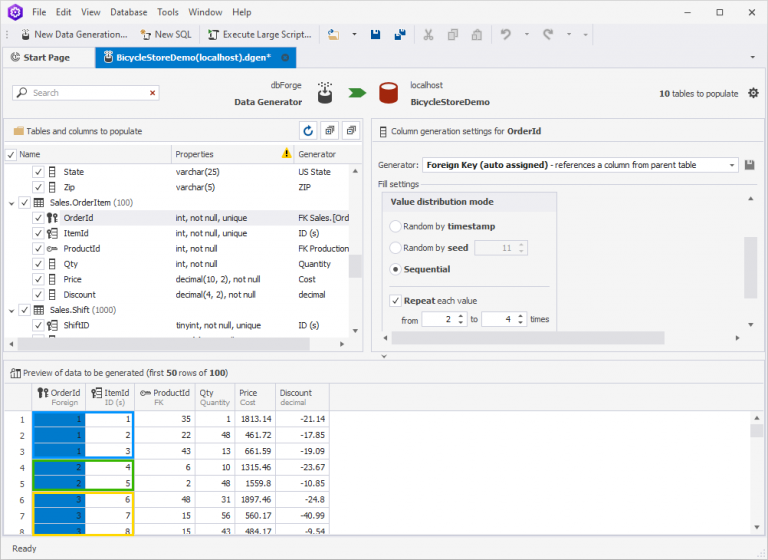
Task: Click in the Search input field
Action: click(88, 93)
